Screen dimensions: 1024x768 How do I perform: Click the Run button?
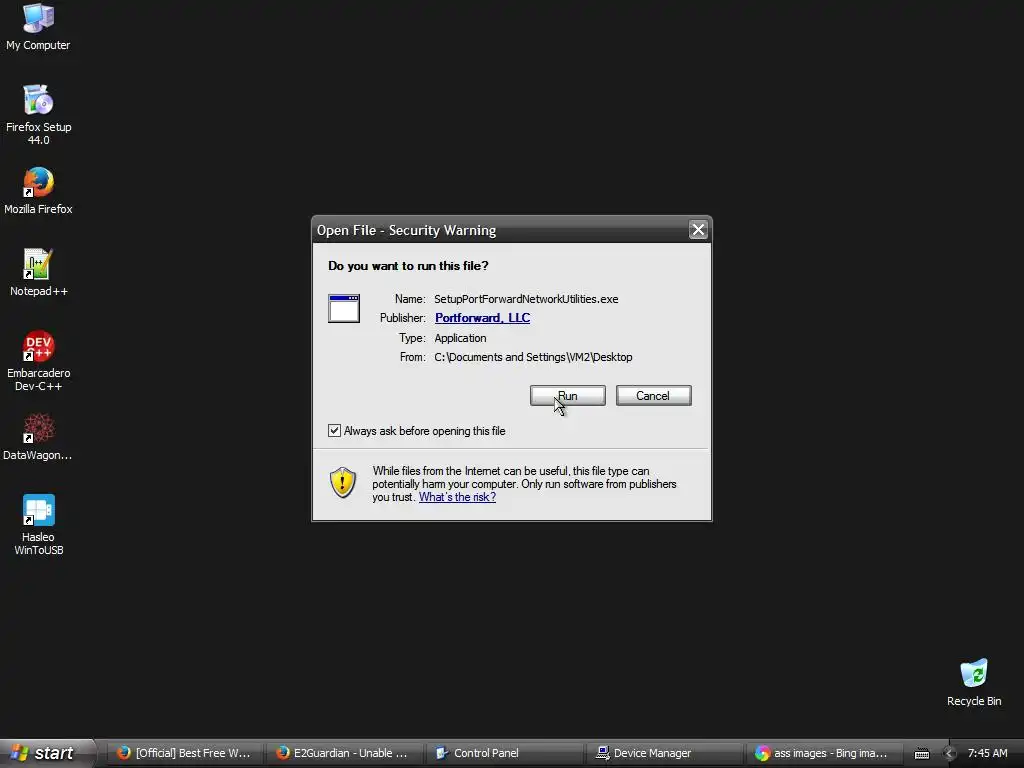tap(568, 396)
